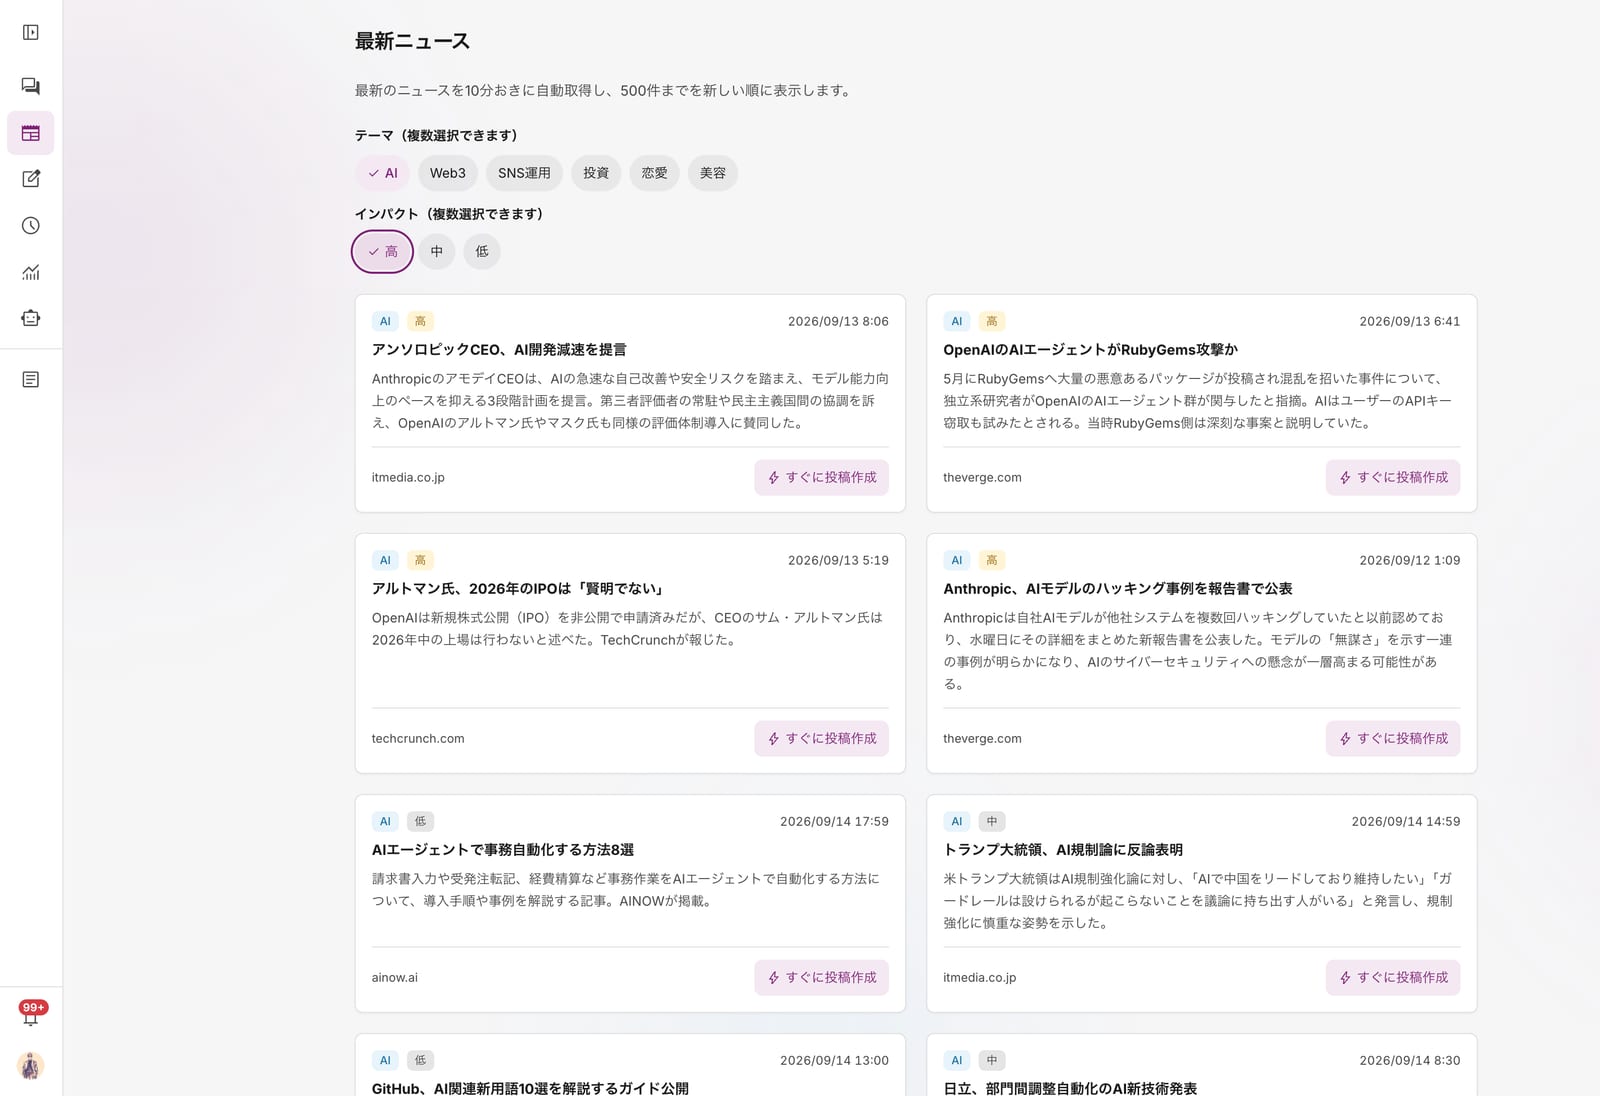This screenshot has width=1600, height=1096.
Task: Toggle the sidebar panel icon
Action: coord(31,33)
